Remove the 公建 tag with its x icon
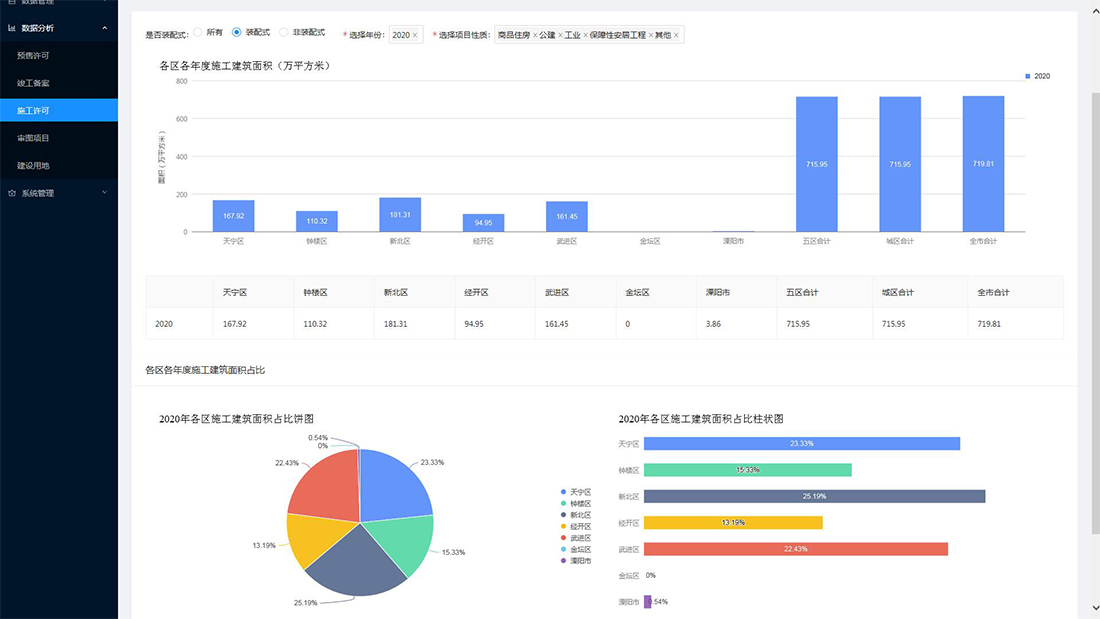This screenshot has width=1100, height=619. coord(561,35)
